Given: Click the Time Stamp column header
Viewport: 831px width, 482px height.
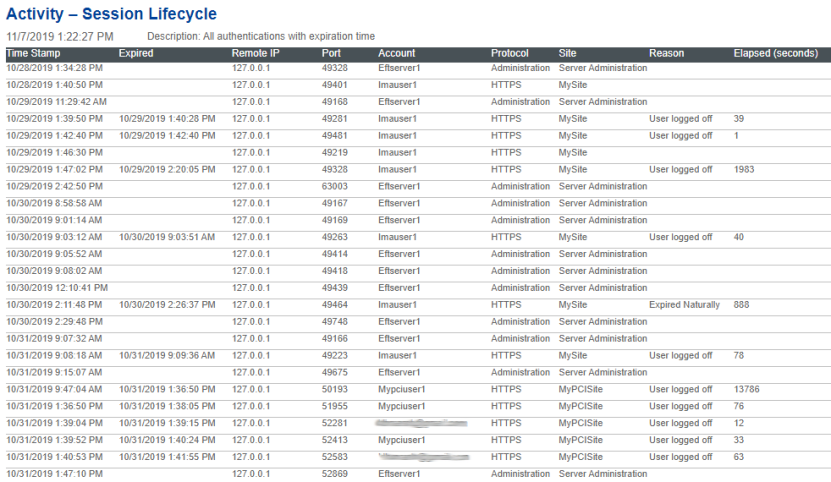Looking at the screenshot, I should click(33, 53).
